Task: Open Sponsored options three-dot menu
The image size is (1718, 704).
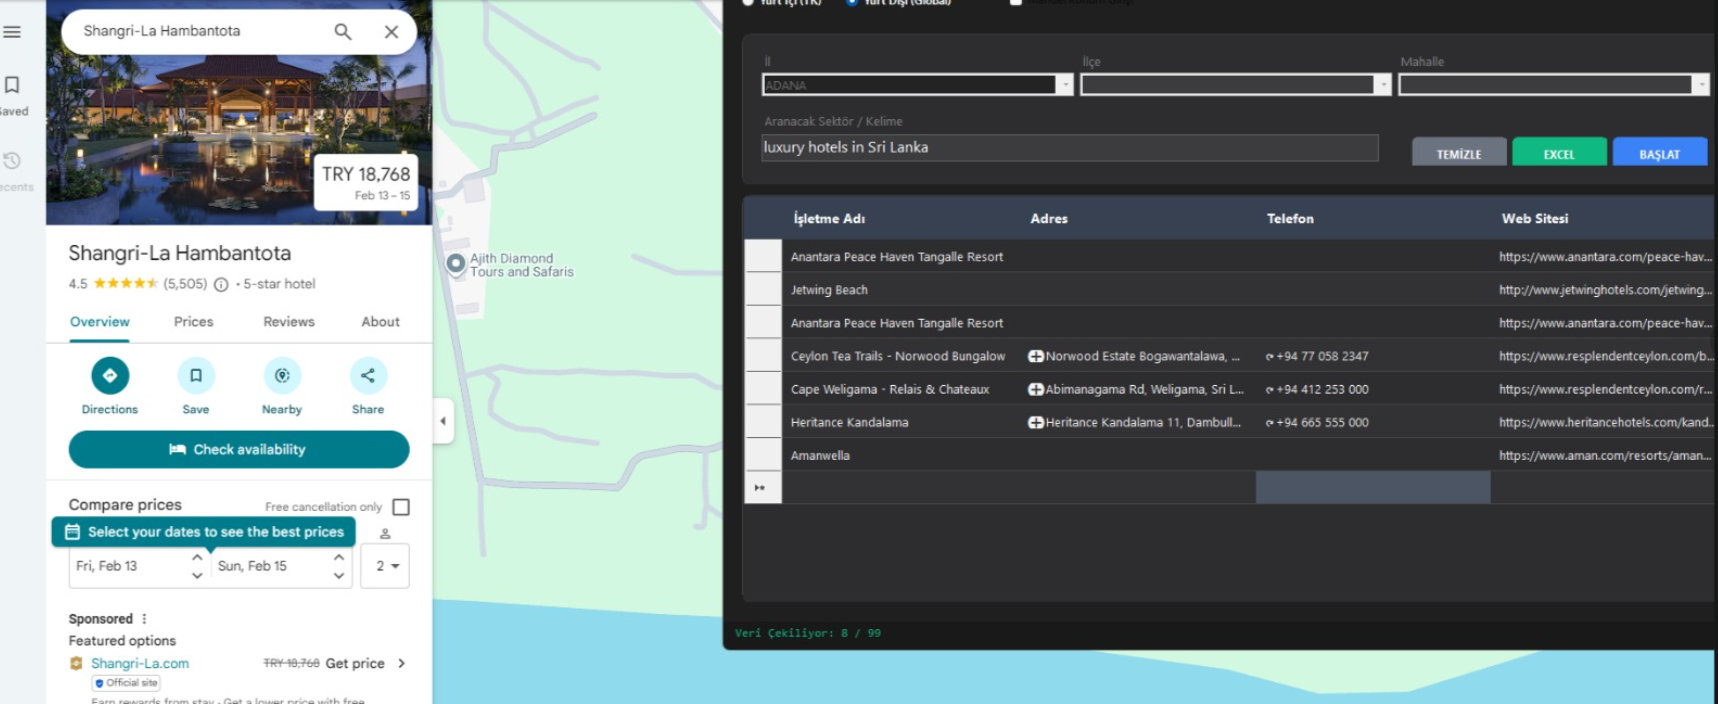Action: click(144, 619)
